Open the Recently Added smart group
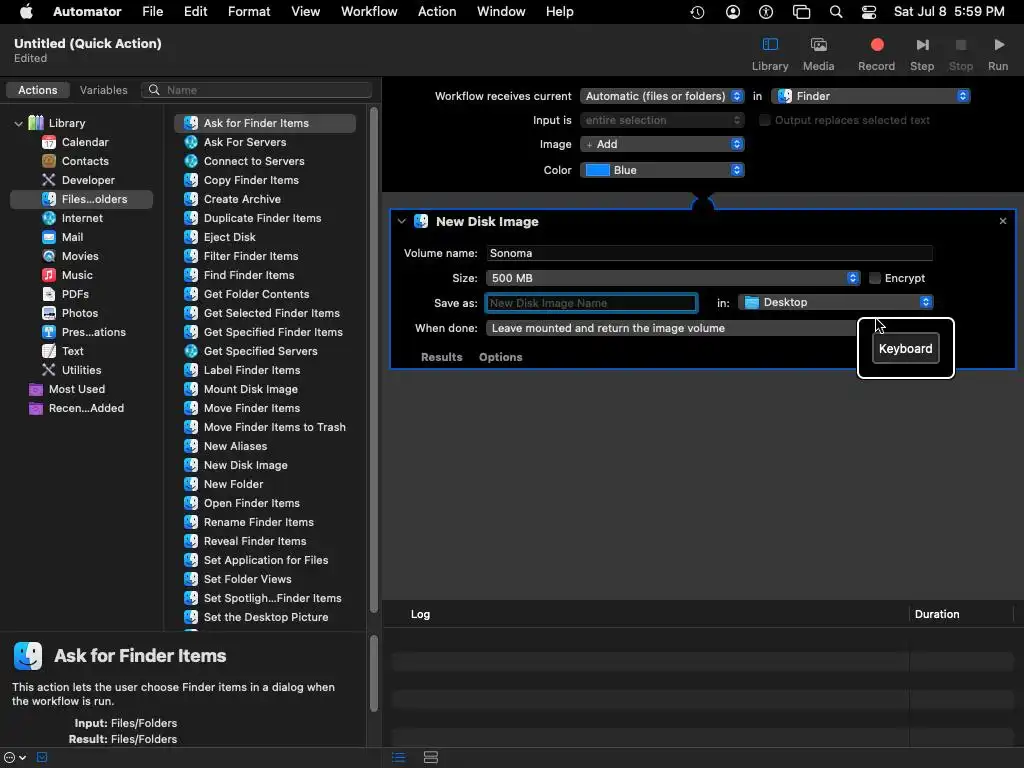This screenshot has height=768, width=1024. [x=86, y=407]
